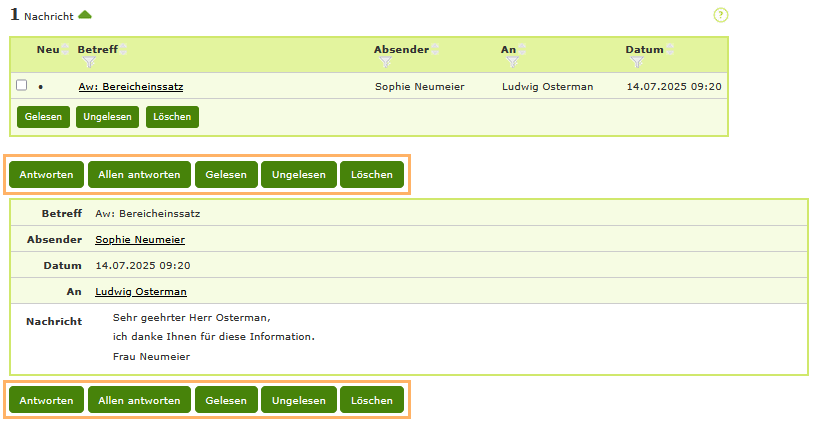Sort by Absender column header
814x422 pixels.
(401, 49)
